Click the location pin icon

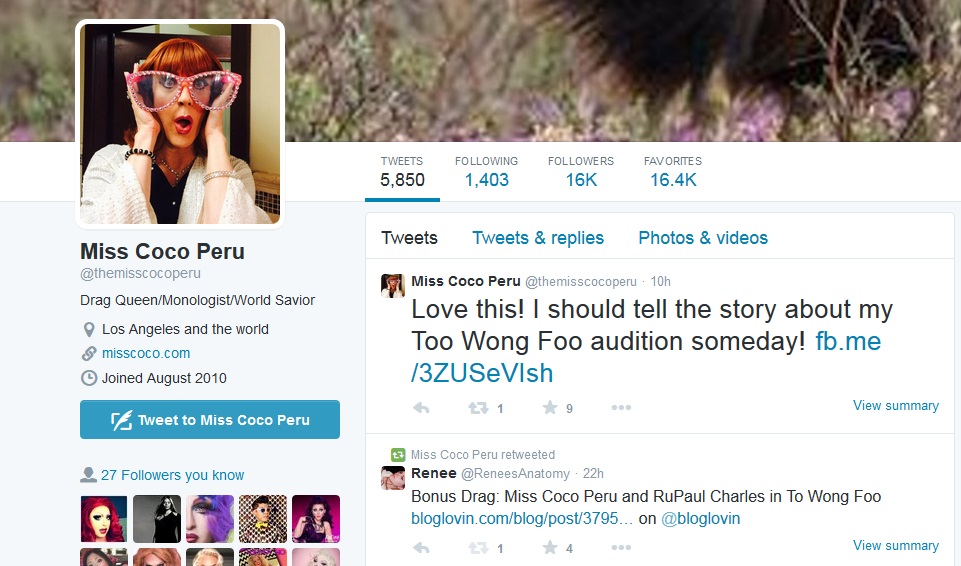[x=89, y=330]
